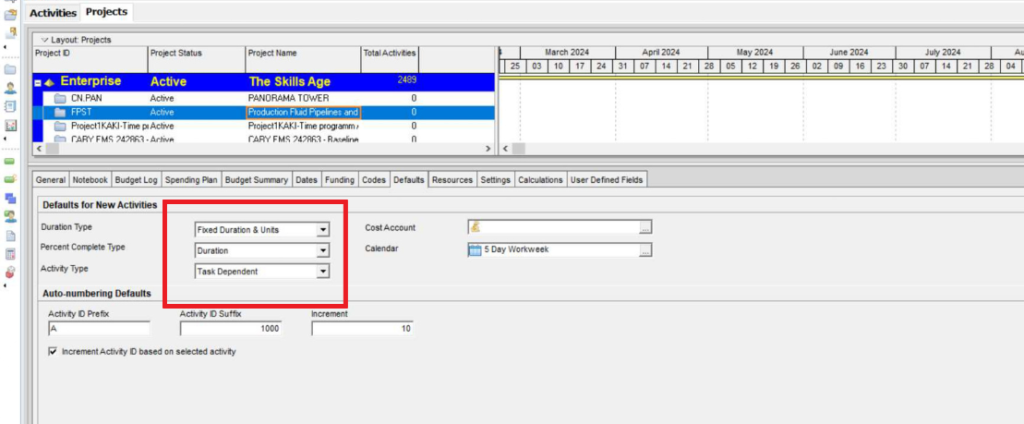Image resolution: width=1024 pixels, height=424 pixels.
Task: Click the red risk icon in left toolbar
Action: pos(10,272)
